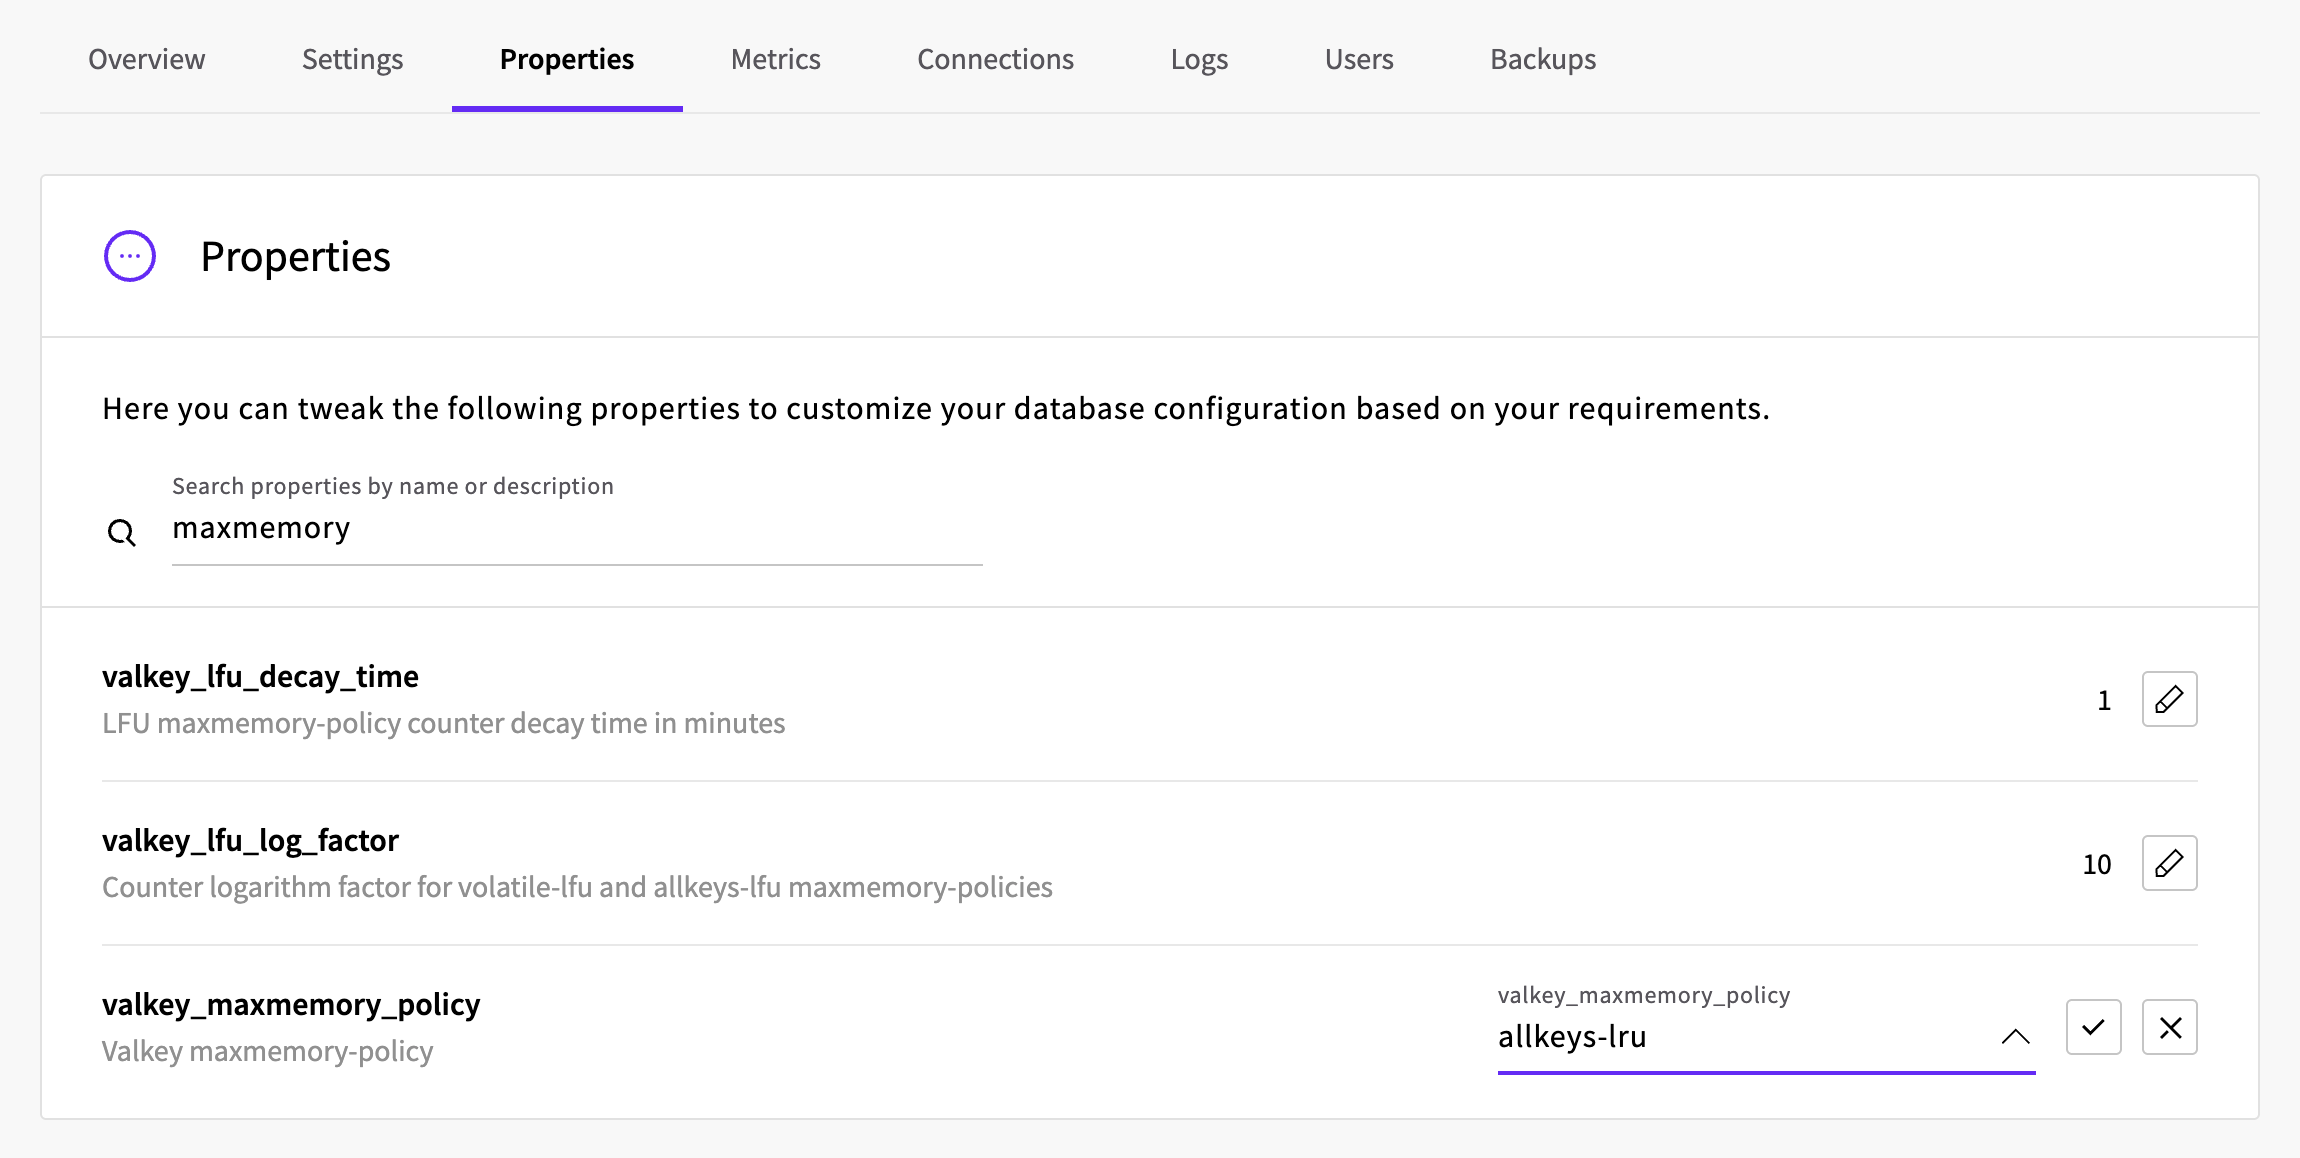Click the valkey_maxmemory_policy property name

pos(291,1005)
